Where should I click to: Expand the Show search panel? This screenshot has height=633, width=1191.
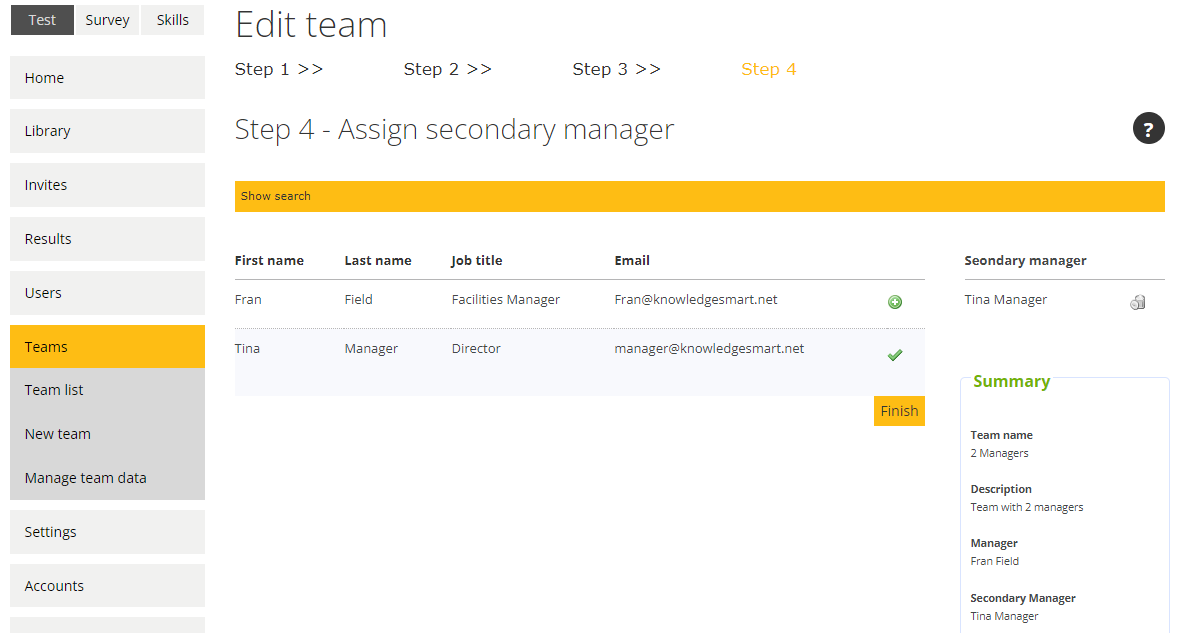[275, 196]
